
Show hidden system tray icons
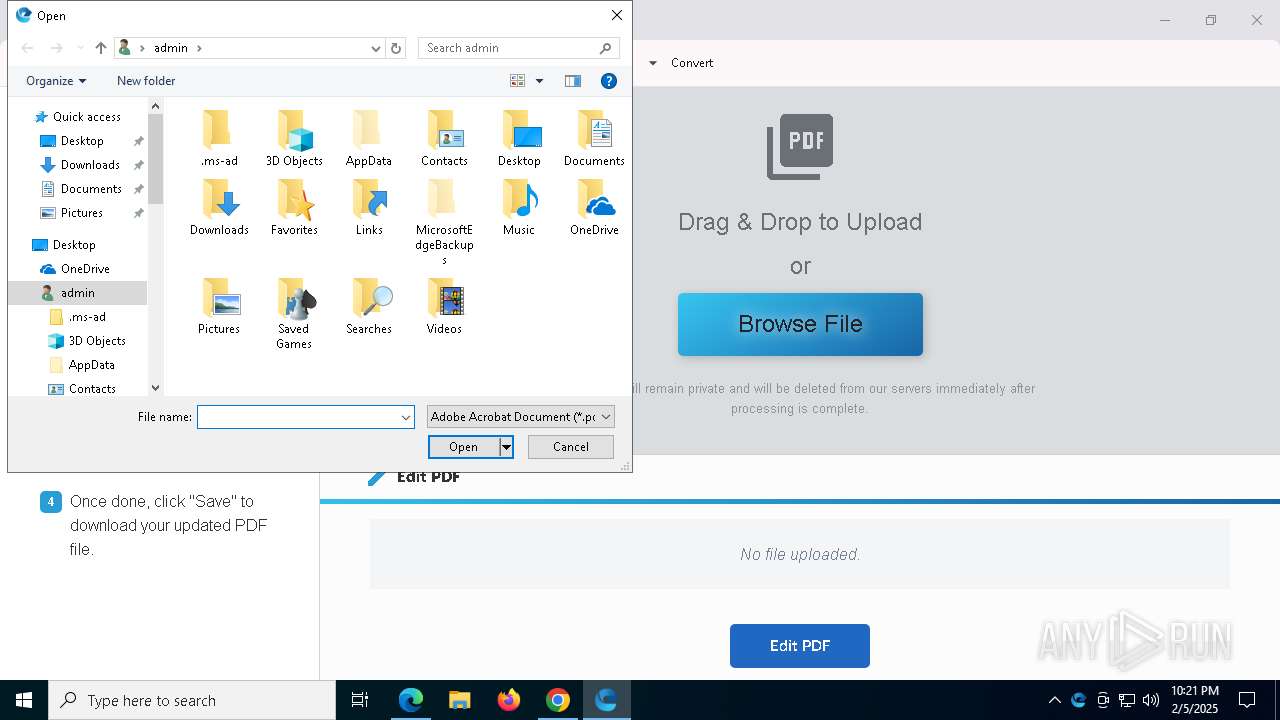tap(1054, 700)
